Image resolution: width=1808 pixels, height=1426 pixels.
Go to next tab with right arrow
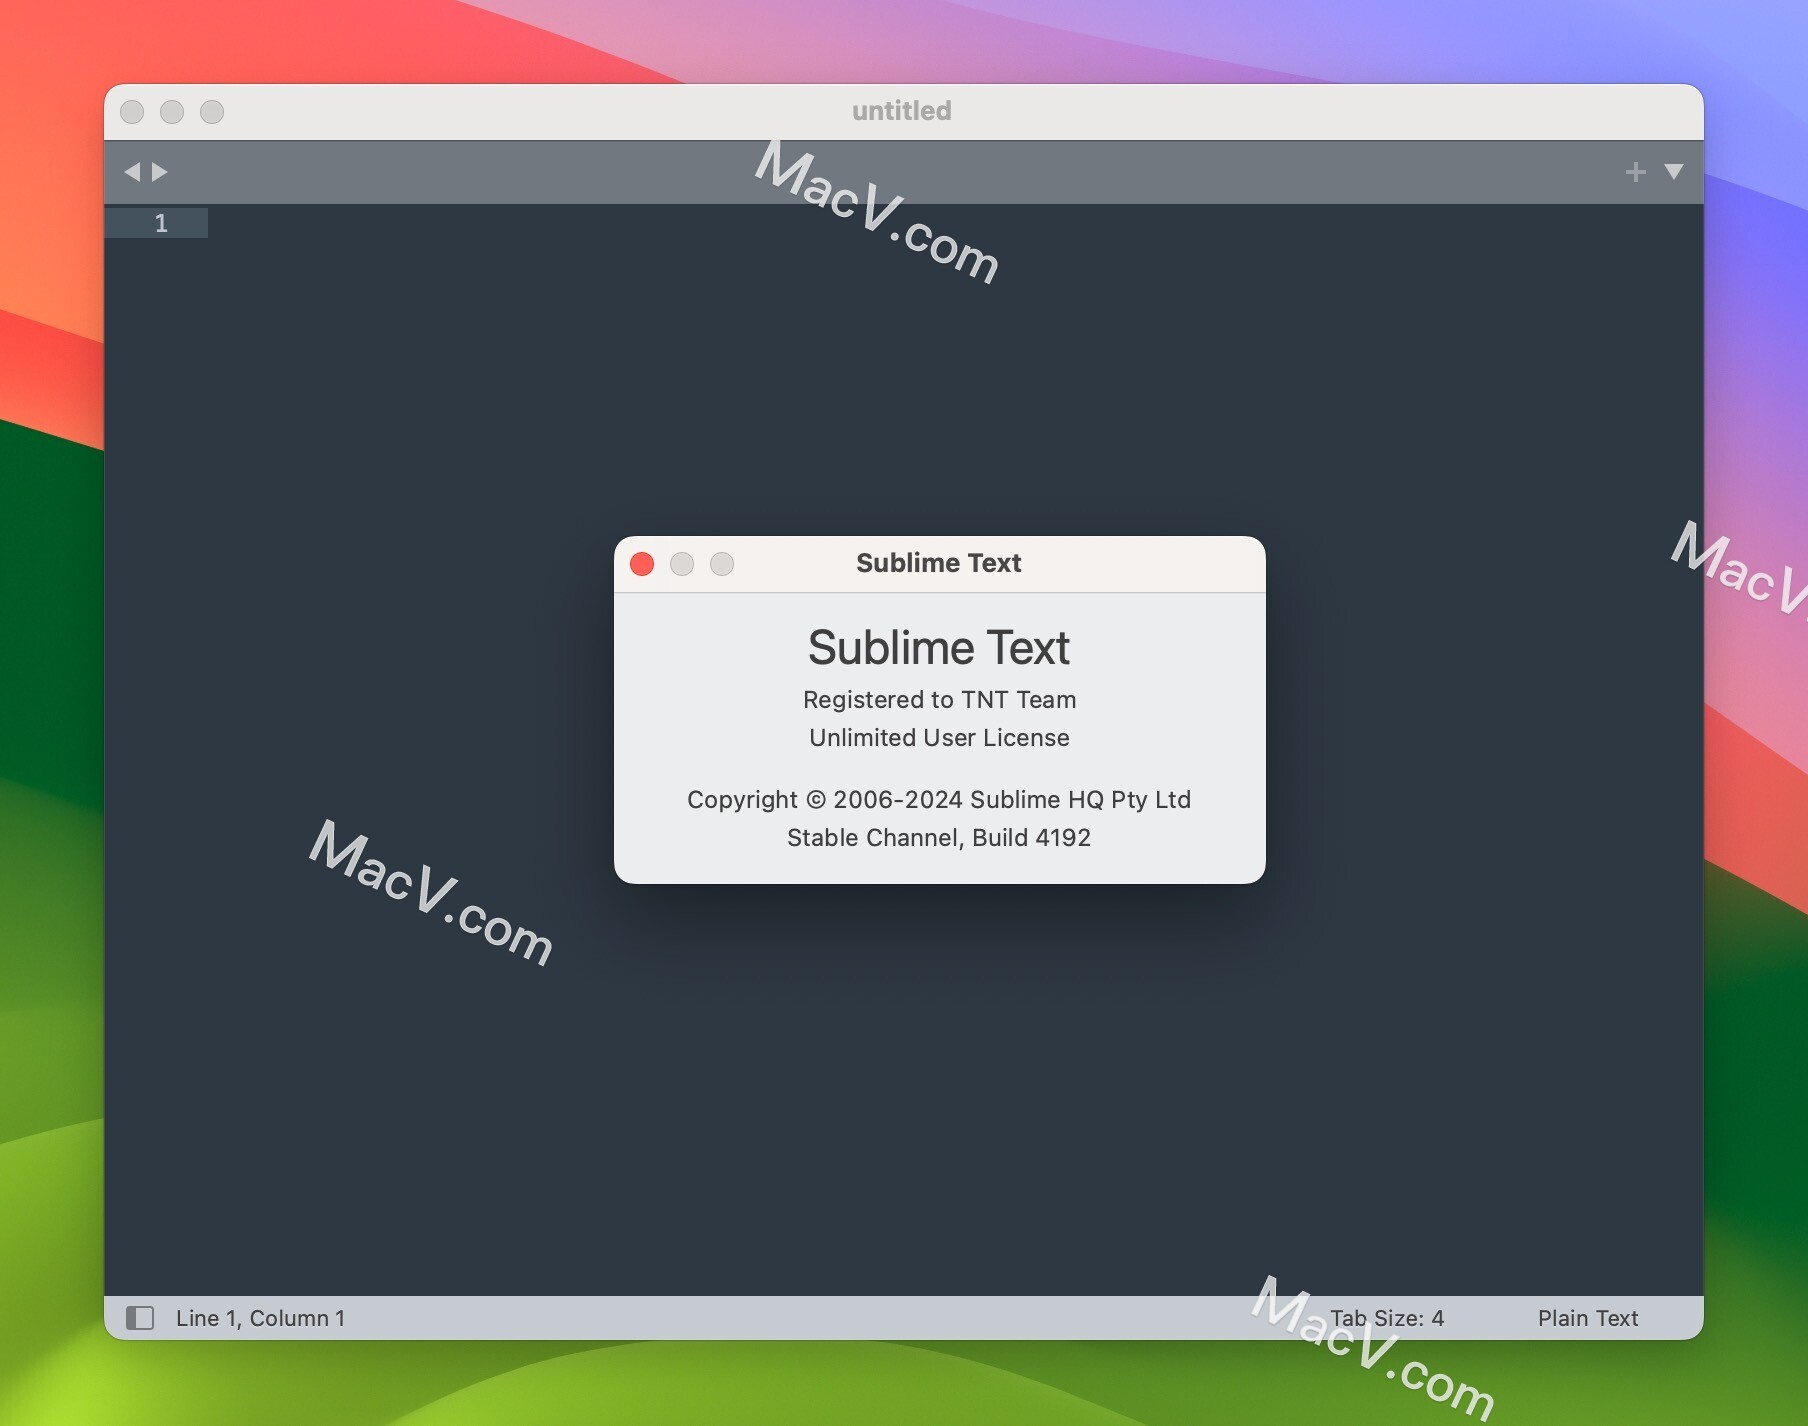click(x=160, y=172)
